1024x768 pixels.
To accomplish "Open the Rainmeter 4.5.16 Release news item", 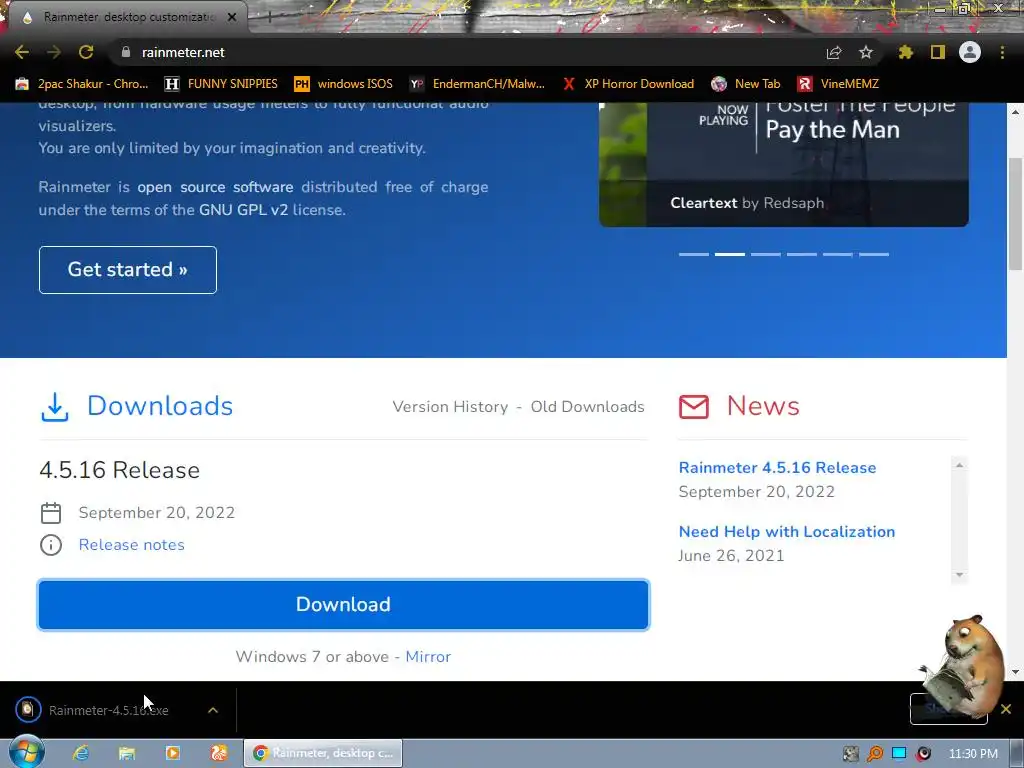I will tap(777, 468).
